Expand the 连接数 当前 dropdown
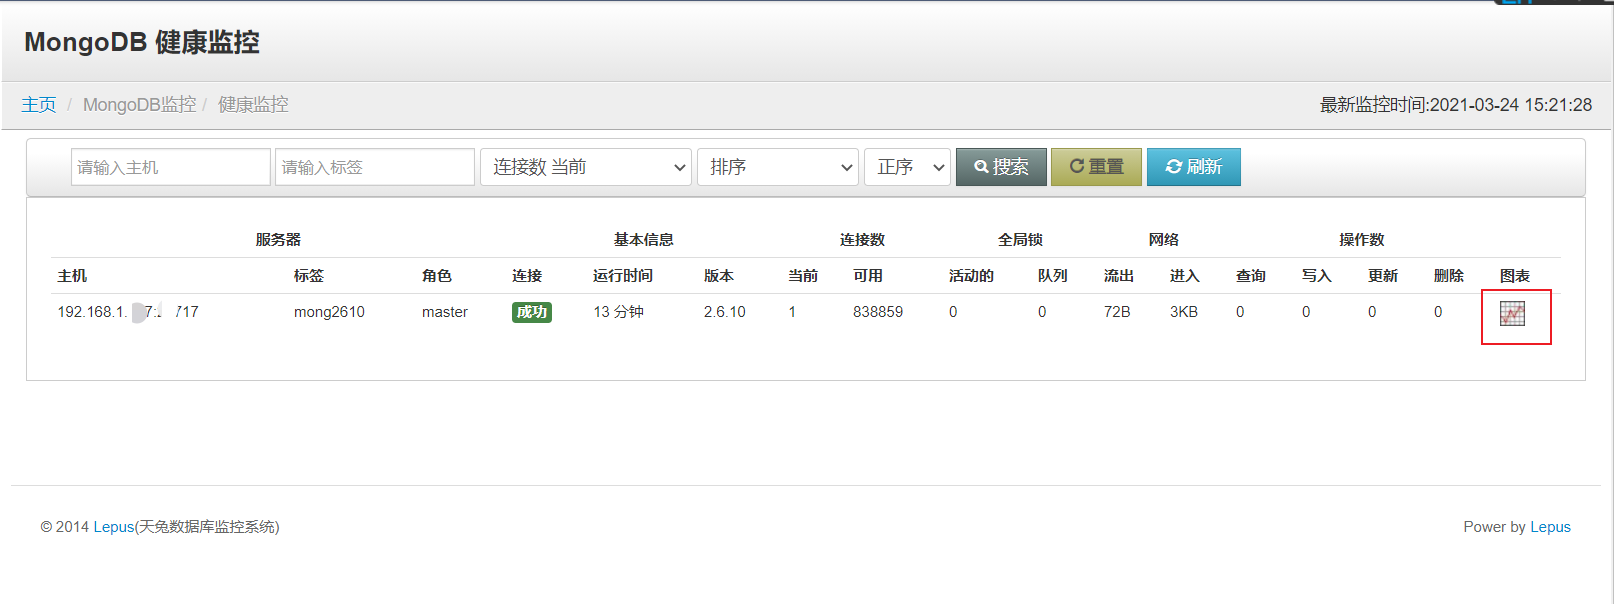The width and height of the screenshot is (1614, 604). click(585, 167)
